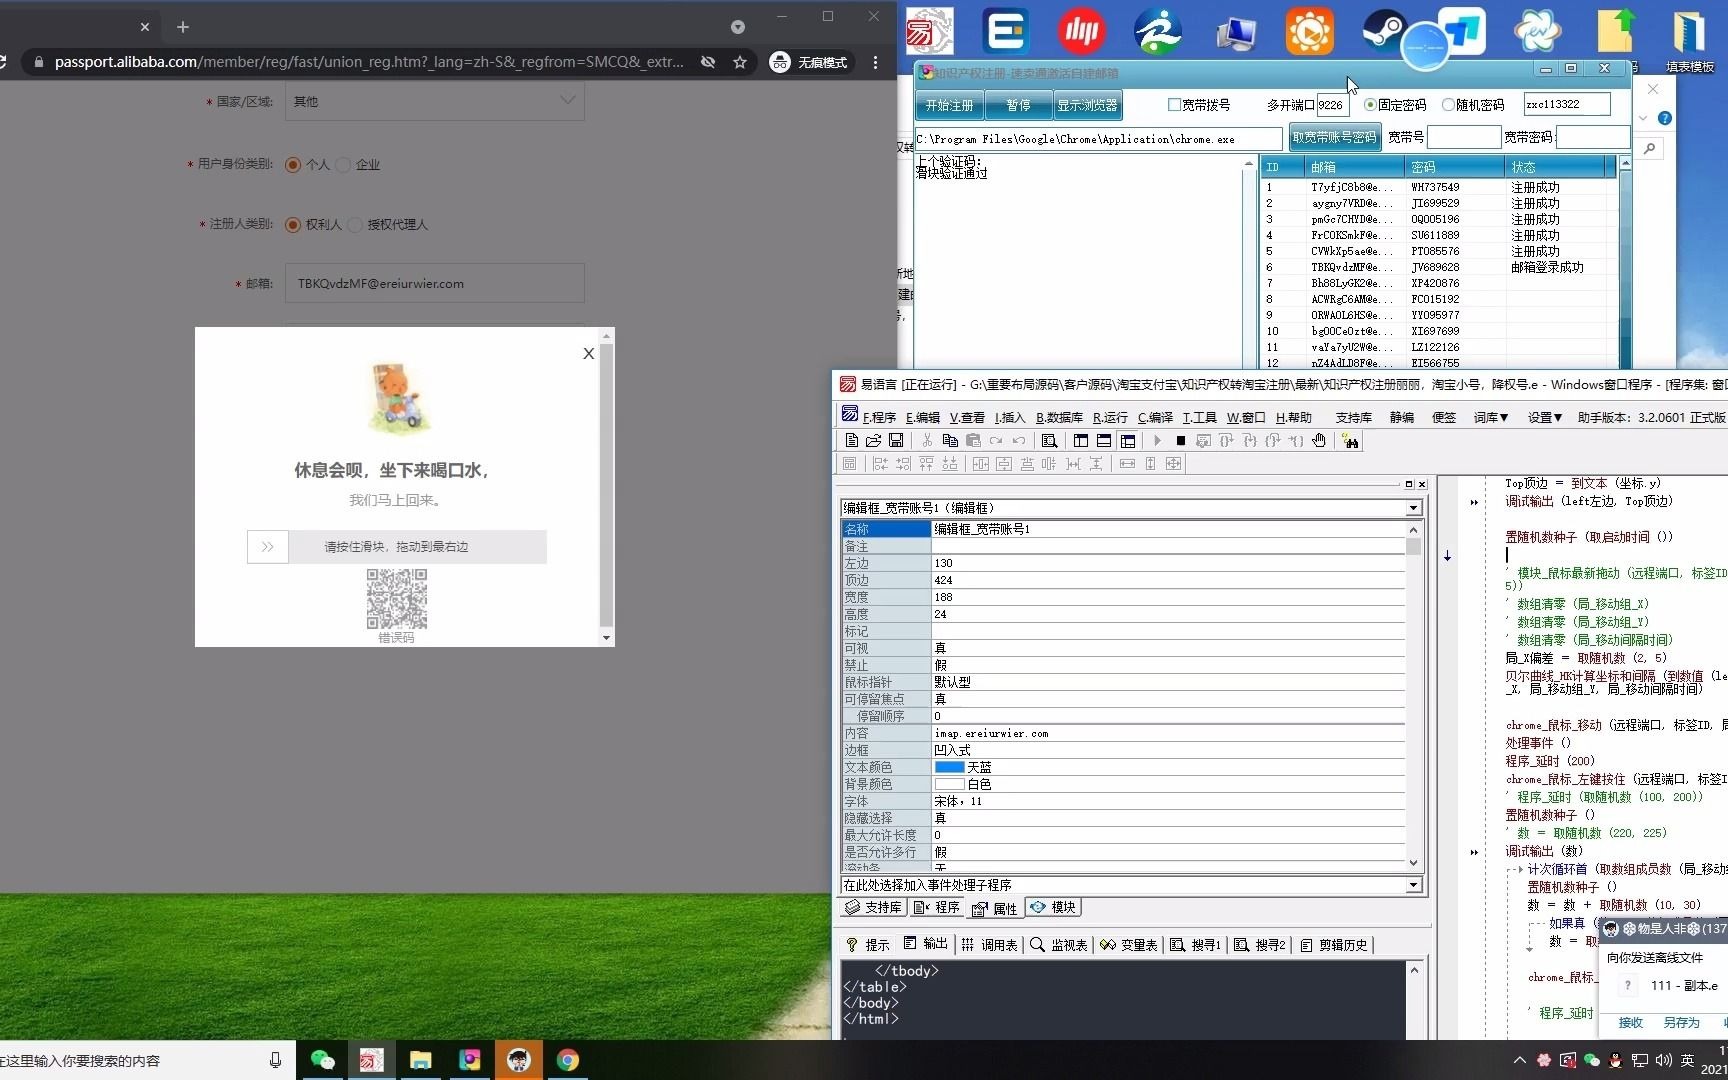Image resolution: width=1728 pixels, height=1080 pixels.
Task: Click the popup scrollbar down arrow
Action: (x=606, y=637)
